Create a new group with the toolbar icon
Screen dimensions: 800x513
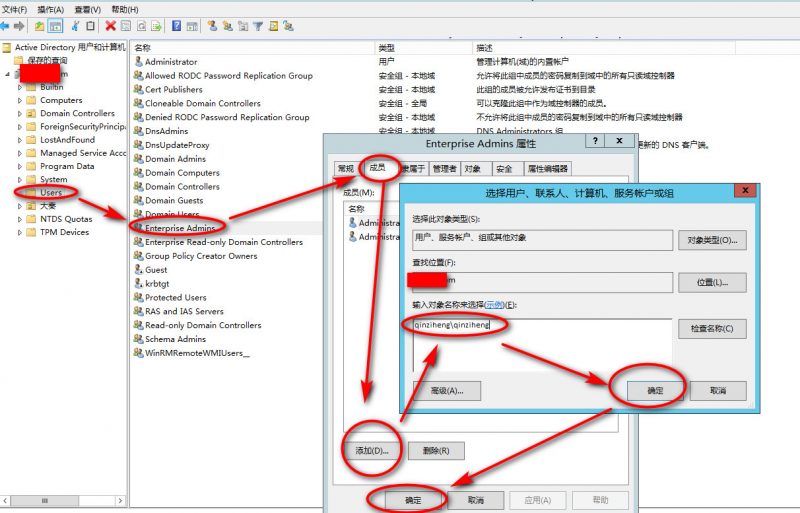(228, 26)
